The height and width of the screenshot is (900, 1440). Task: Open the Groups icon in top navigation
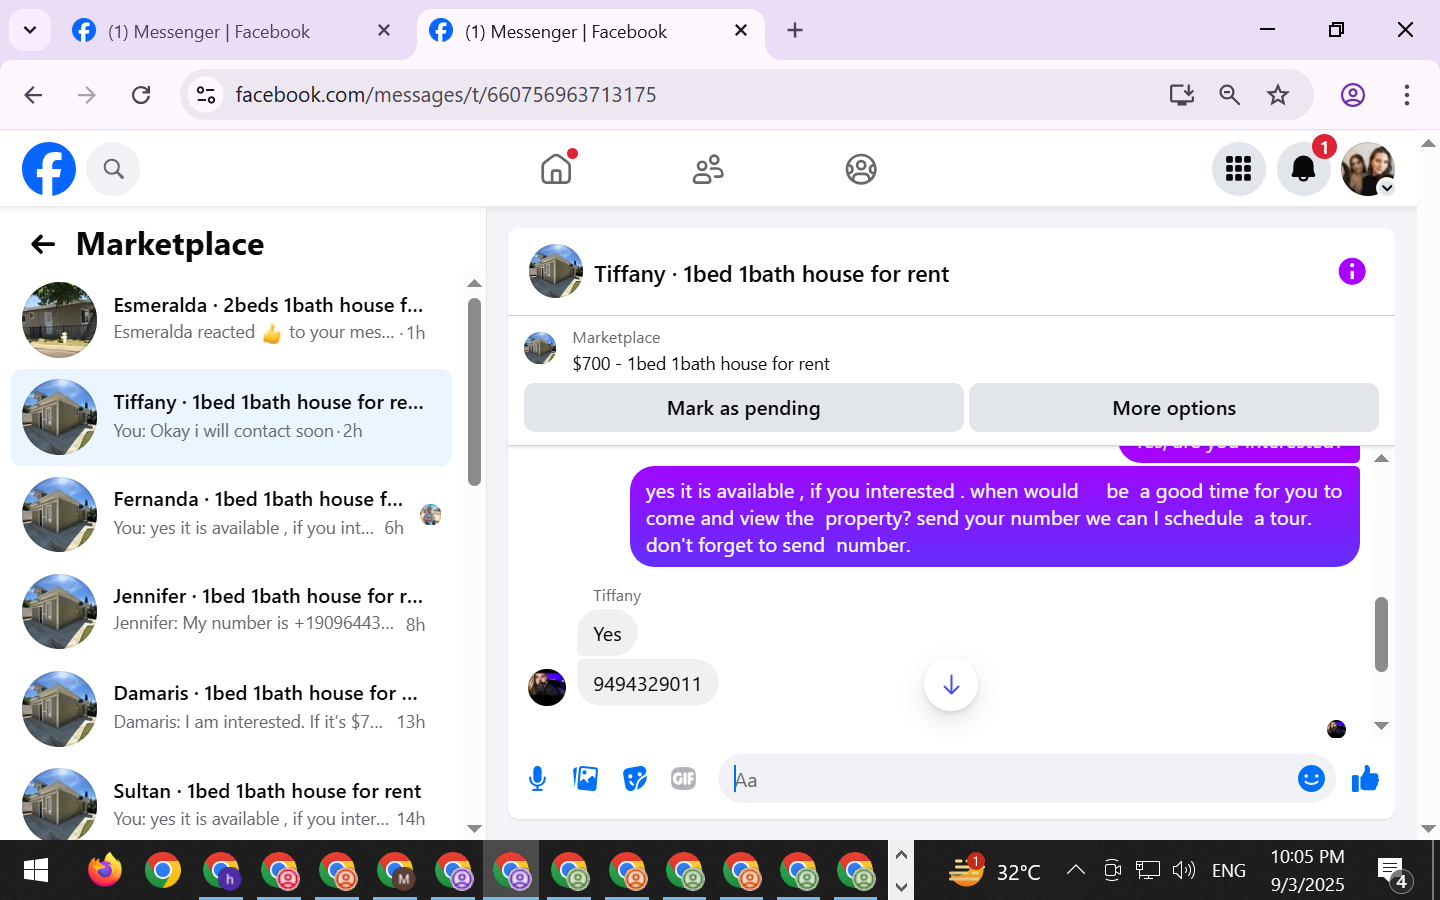tap(861, 169)
